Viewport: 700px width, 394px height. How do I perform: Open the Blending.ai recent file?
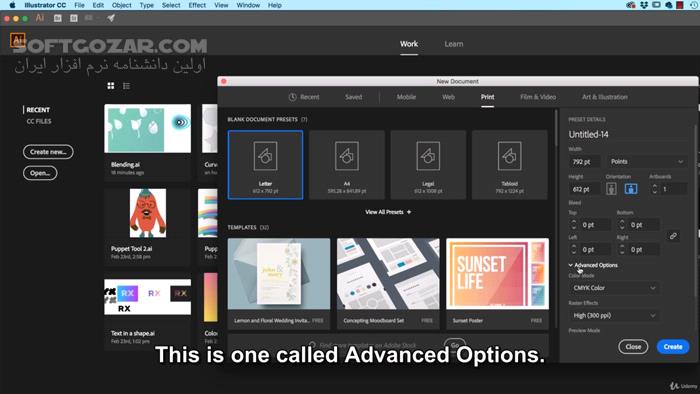click(x=147, y=142)
